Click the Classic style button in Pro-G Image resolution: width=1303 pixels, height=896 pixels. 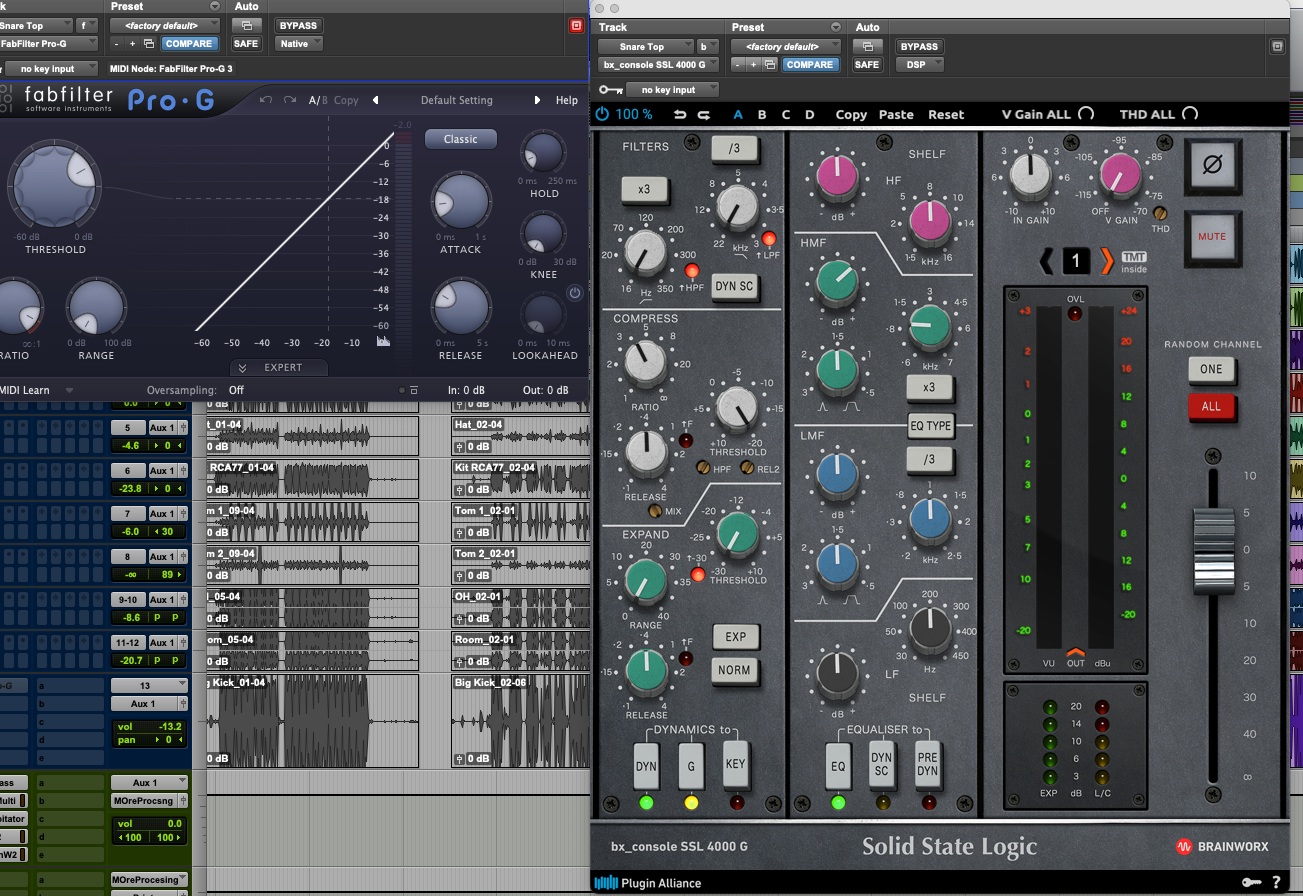coord(461,139)
